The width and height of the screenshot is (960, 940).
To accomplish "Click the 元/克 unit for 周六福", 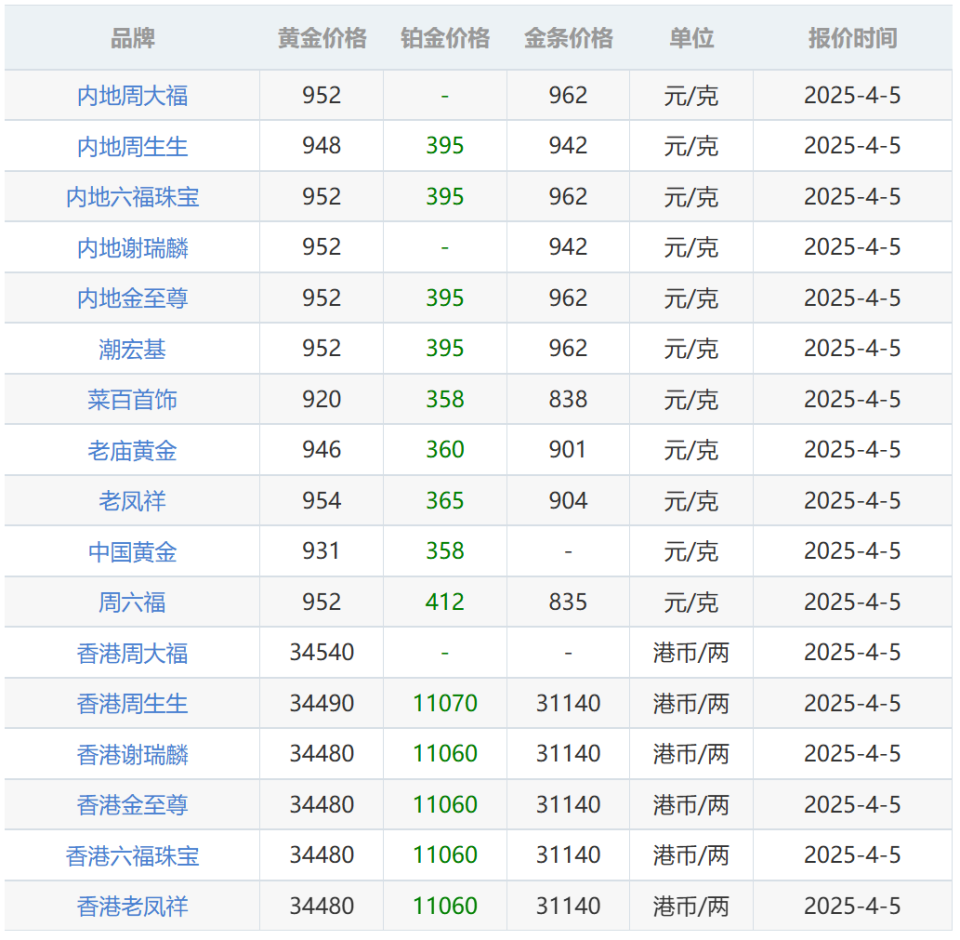I will (x=691, y=603).
